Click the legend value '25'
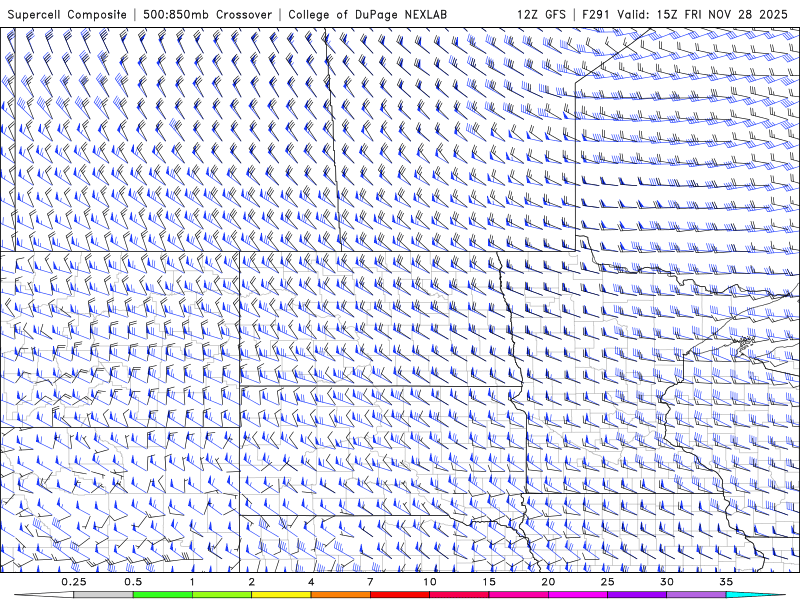Screen dimensions: 800x600 pyautogui.click(x=608, y=582)
